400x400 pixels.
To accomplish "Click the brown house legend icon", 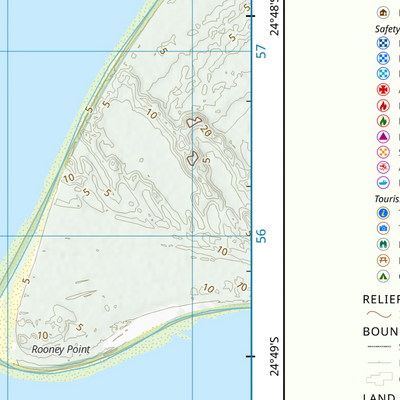I will coord(383,13).
